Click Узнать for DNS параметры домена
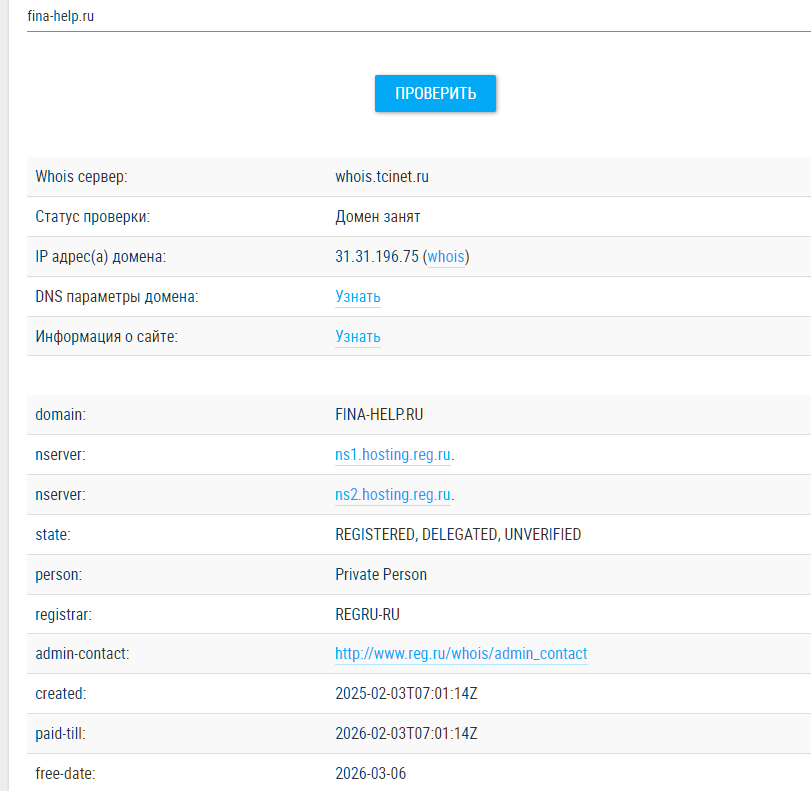 pos(357,297)
